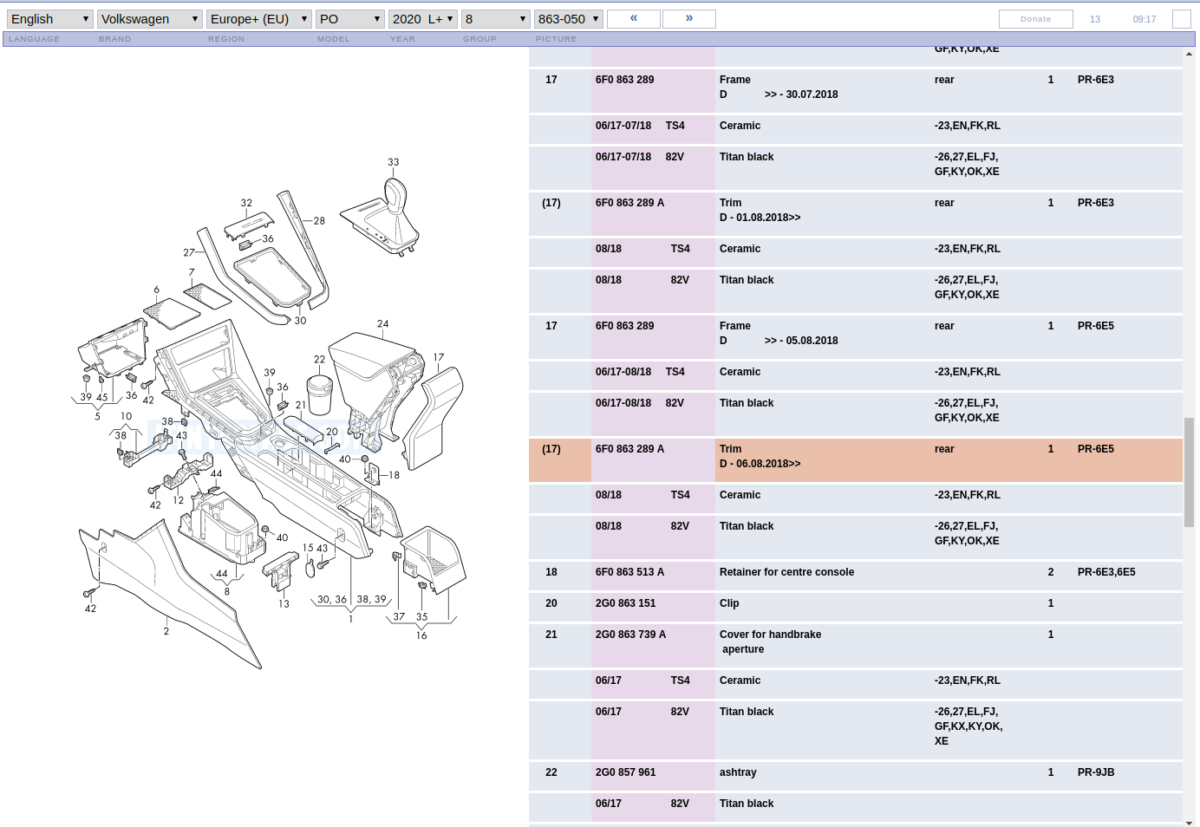This screenshot has width=1200, height=827.
Task: Select callout 33 at the gear knob
Action: coord(393,162)
